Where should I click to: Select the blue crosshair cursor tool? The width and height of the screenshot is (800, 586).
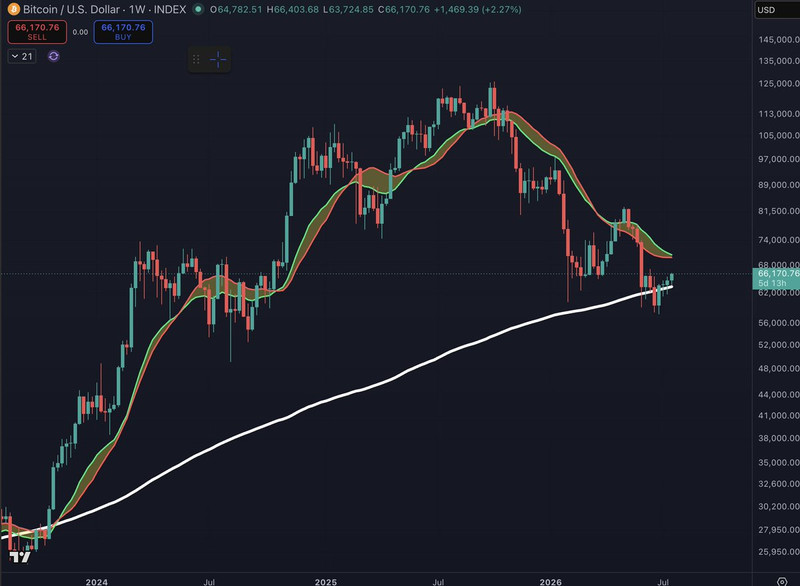pos(218,60)
